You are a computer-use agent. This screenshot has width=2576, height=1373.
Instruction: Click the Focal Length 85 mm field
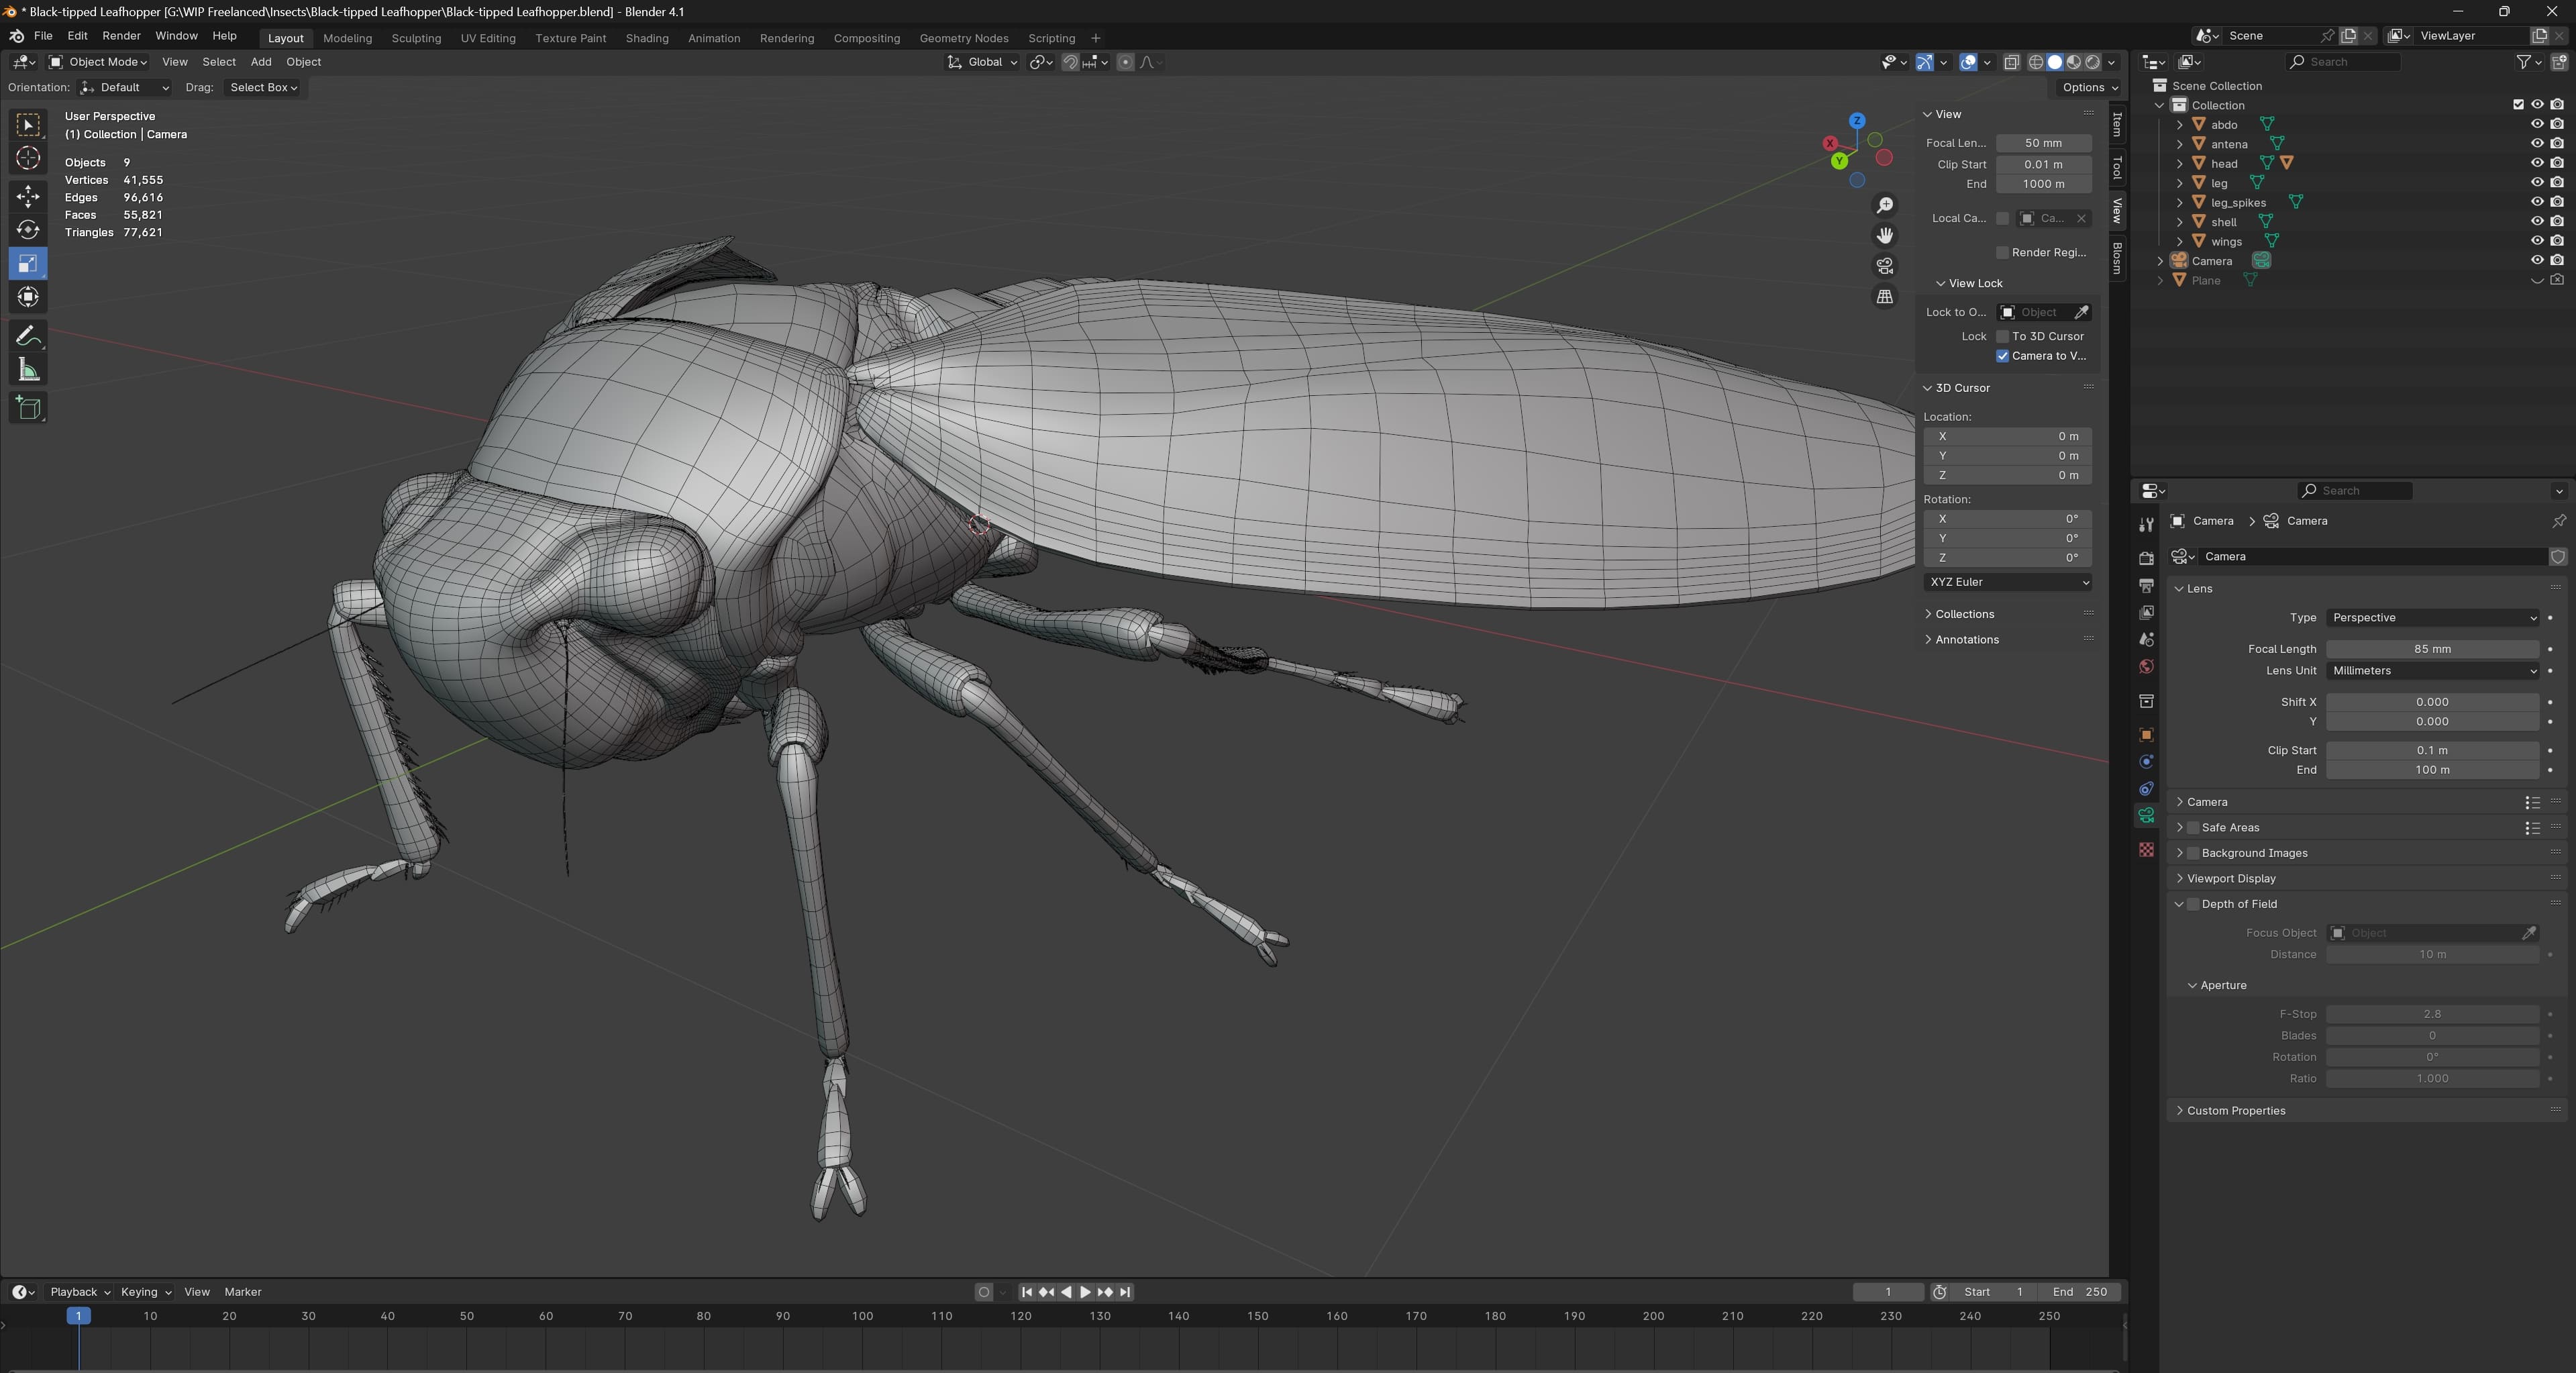[x=2432, y=649]
